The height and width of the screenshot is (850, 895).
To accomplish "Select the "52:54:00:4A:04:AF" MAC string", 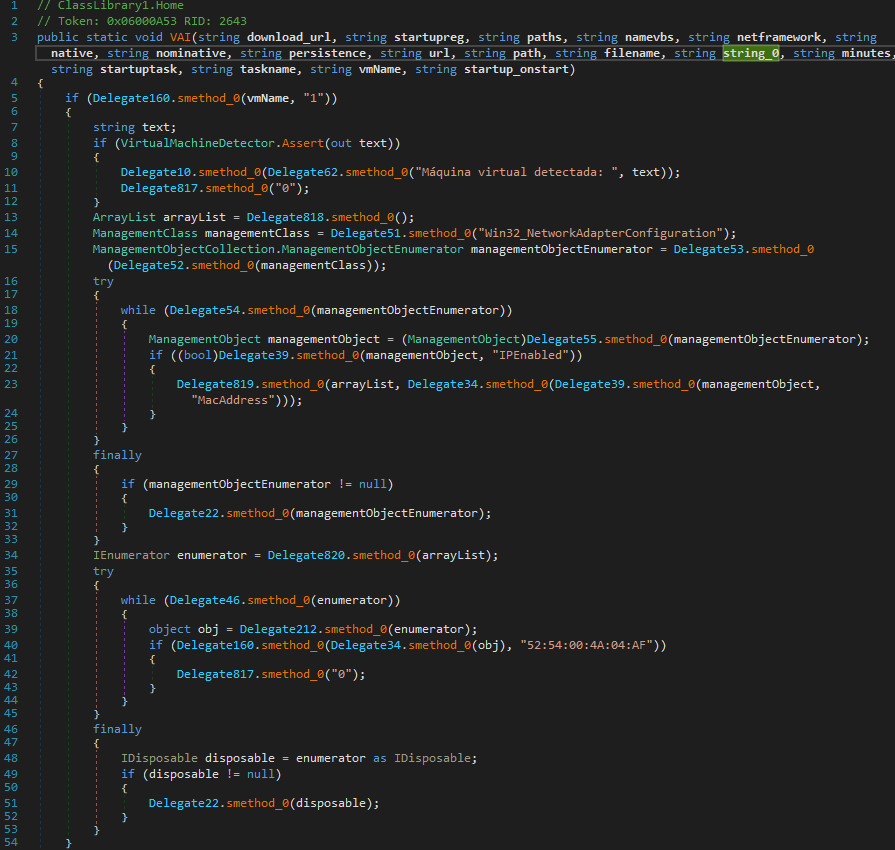I will (x=586, y=646).
